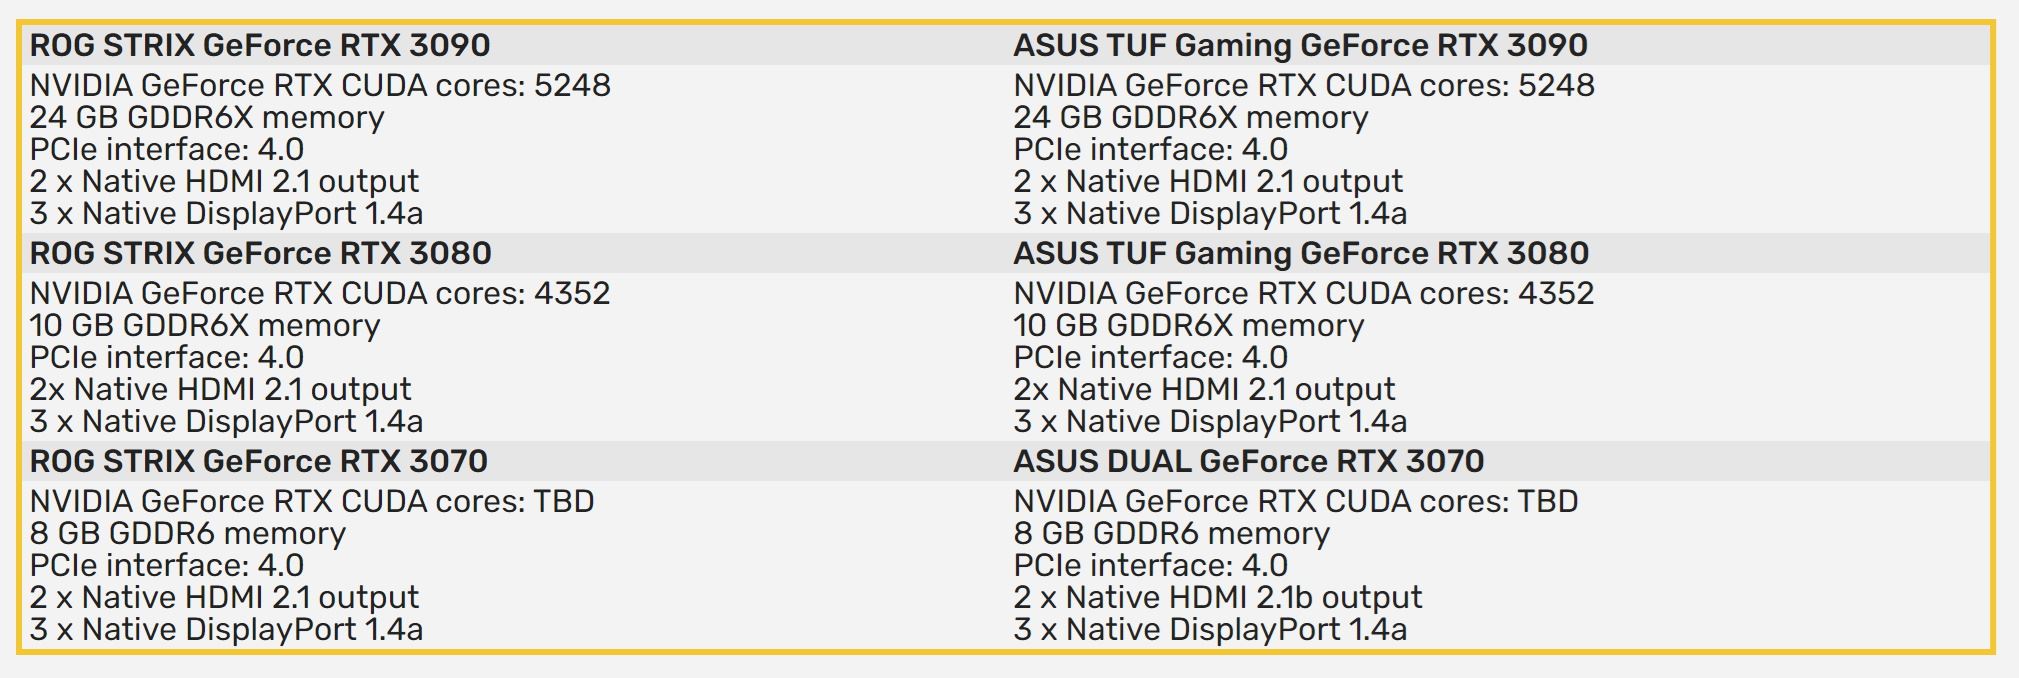Click the ASUS DUAL GeForce RTX 3070 heading
Viewport: 2019px width, 678px height.
pyautogui.click(x=1249, y=461)
